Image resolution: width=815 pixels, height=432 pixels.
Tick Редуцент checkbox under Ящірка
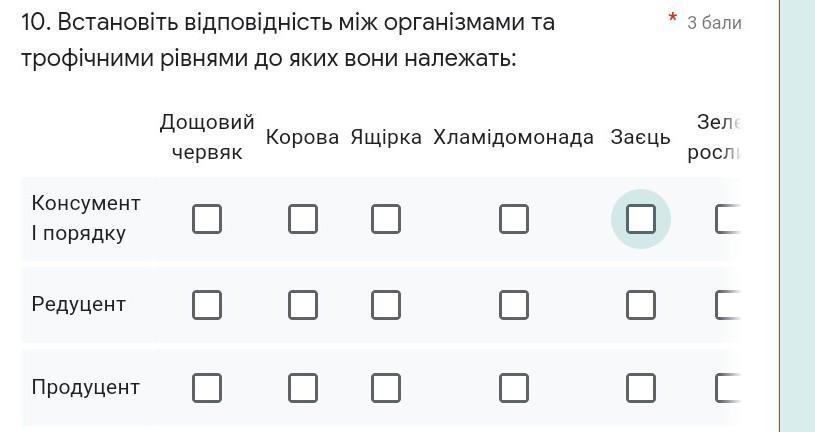click(386, 304)
